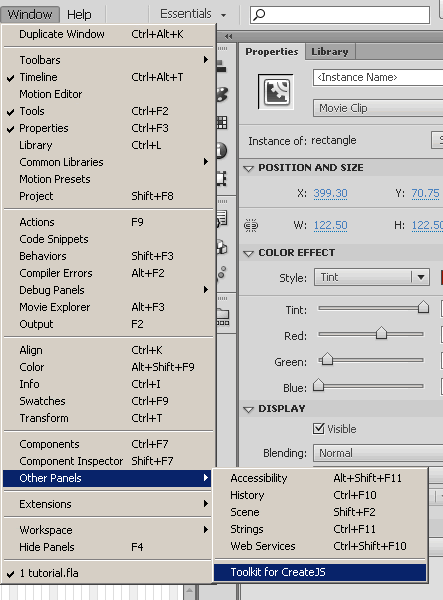Choose Library in the Window menu
443x600 pixels.
click(107, 145)
